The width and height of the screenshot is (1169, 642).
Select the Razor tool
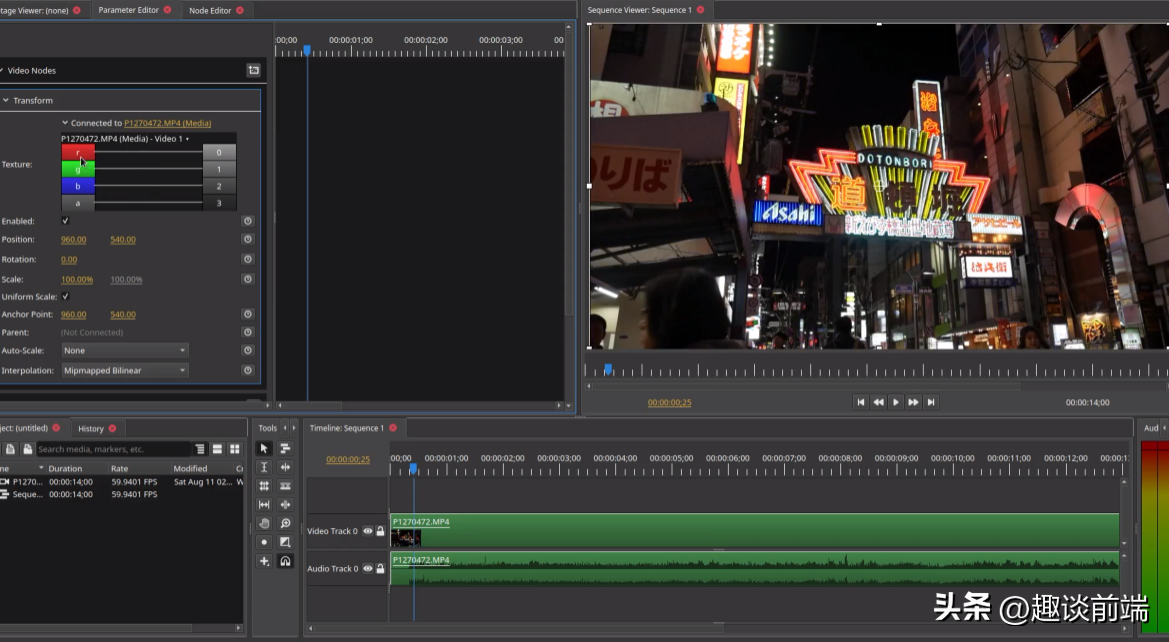(x=286, y=485)
